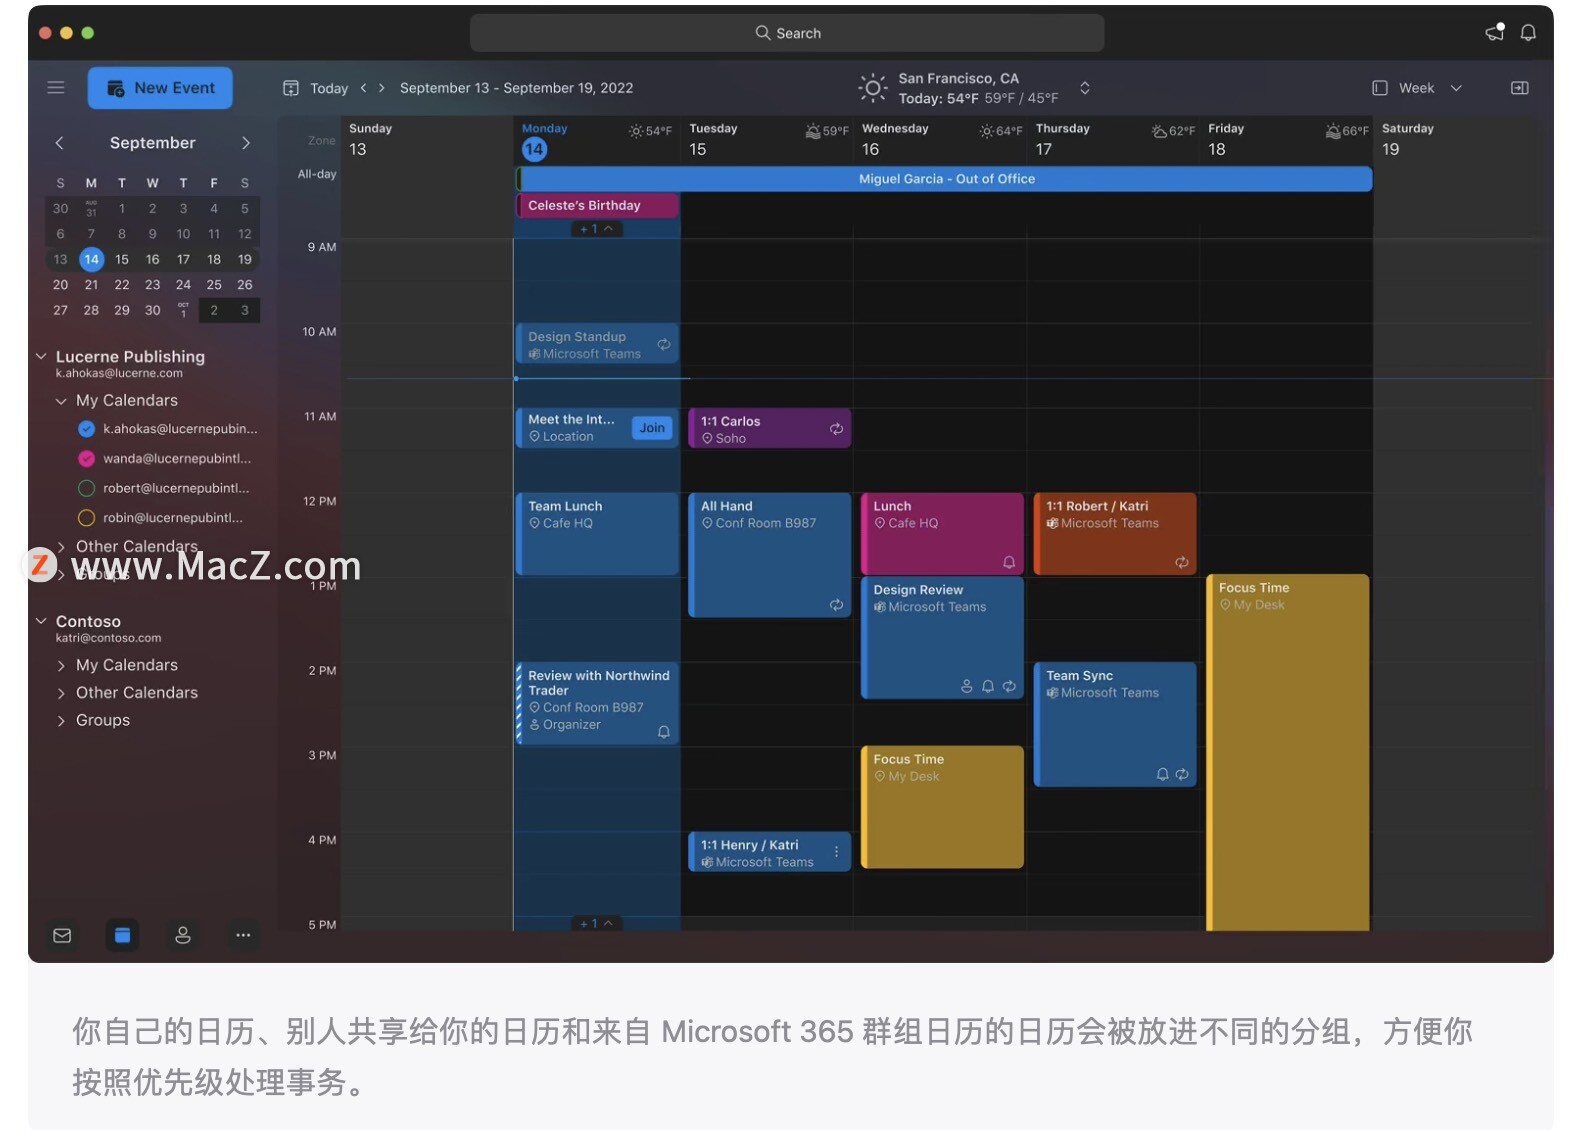Expand the +1 more events at 5 PM

coord(597,923)
